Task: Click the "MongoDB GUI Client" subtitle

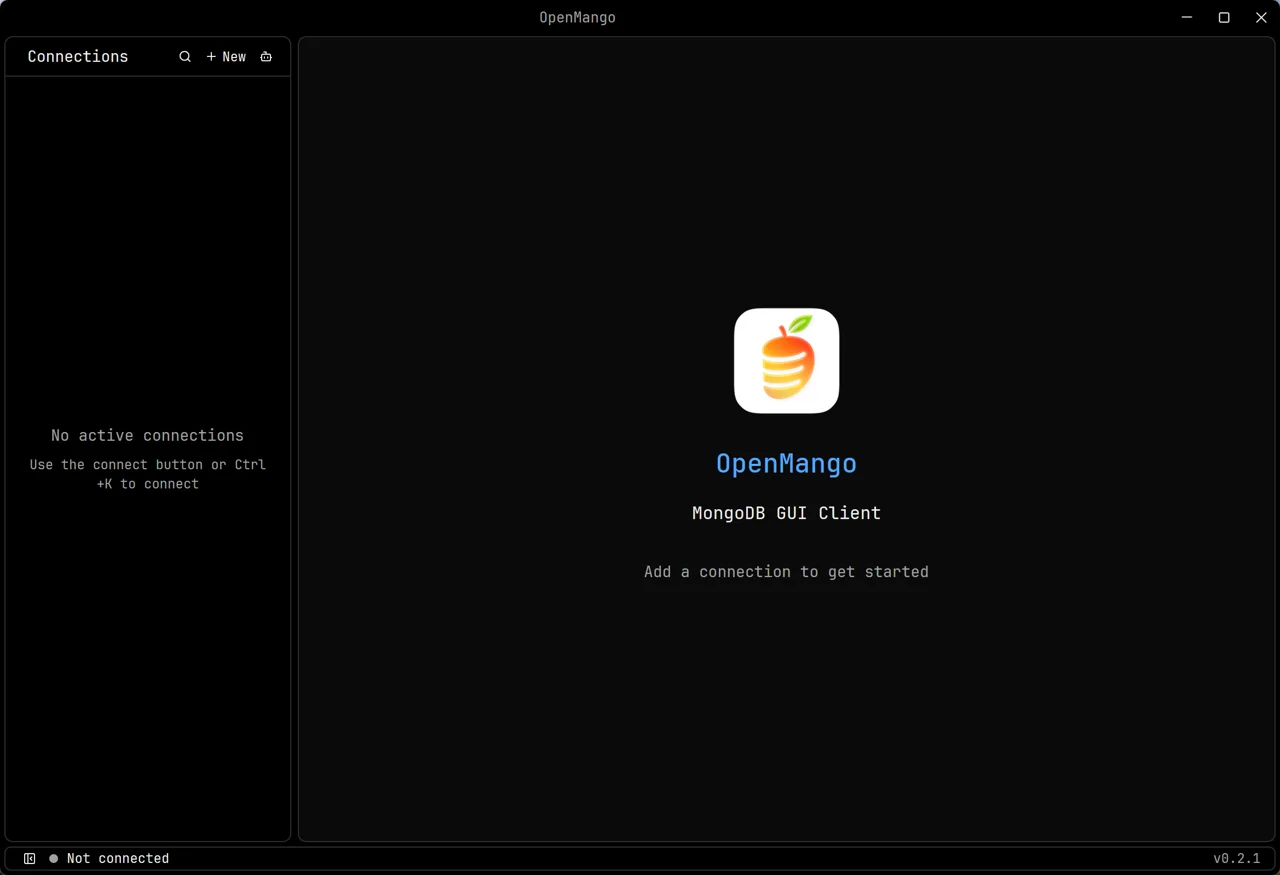Action: tap(787, 514)
